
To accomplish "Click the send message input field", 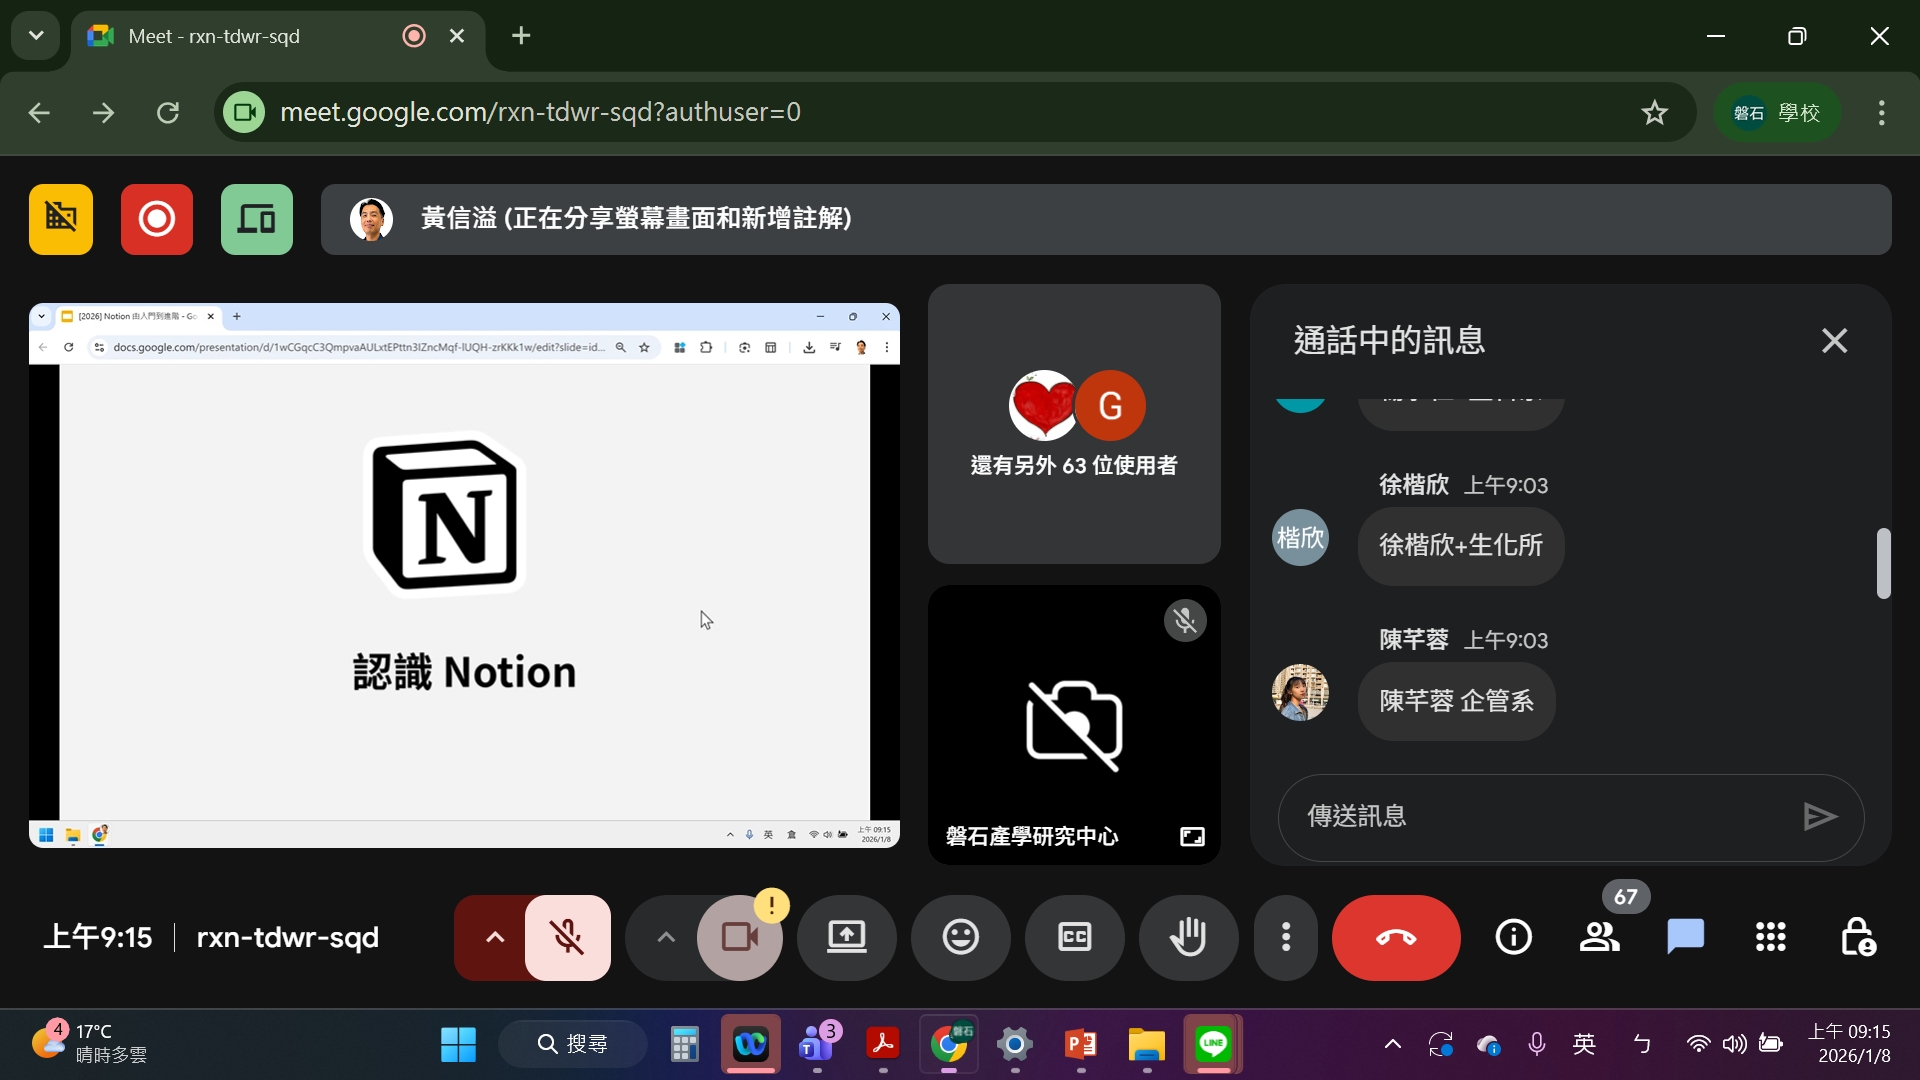I will click(x=1540, y=817).
